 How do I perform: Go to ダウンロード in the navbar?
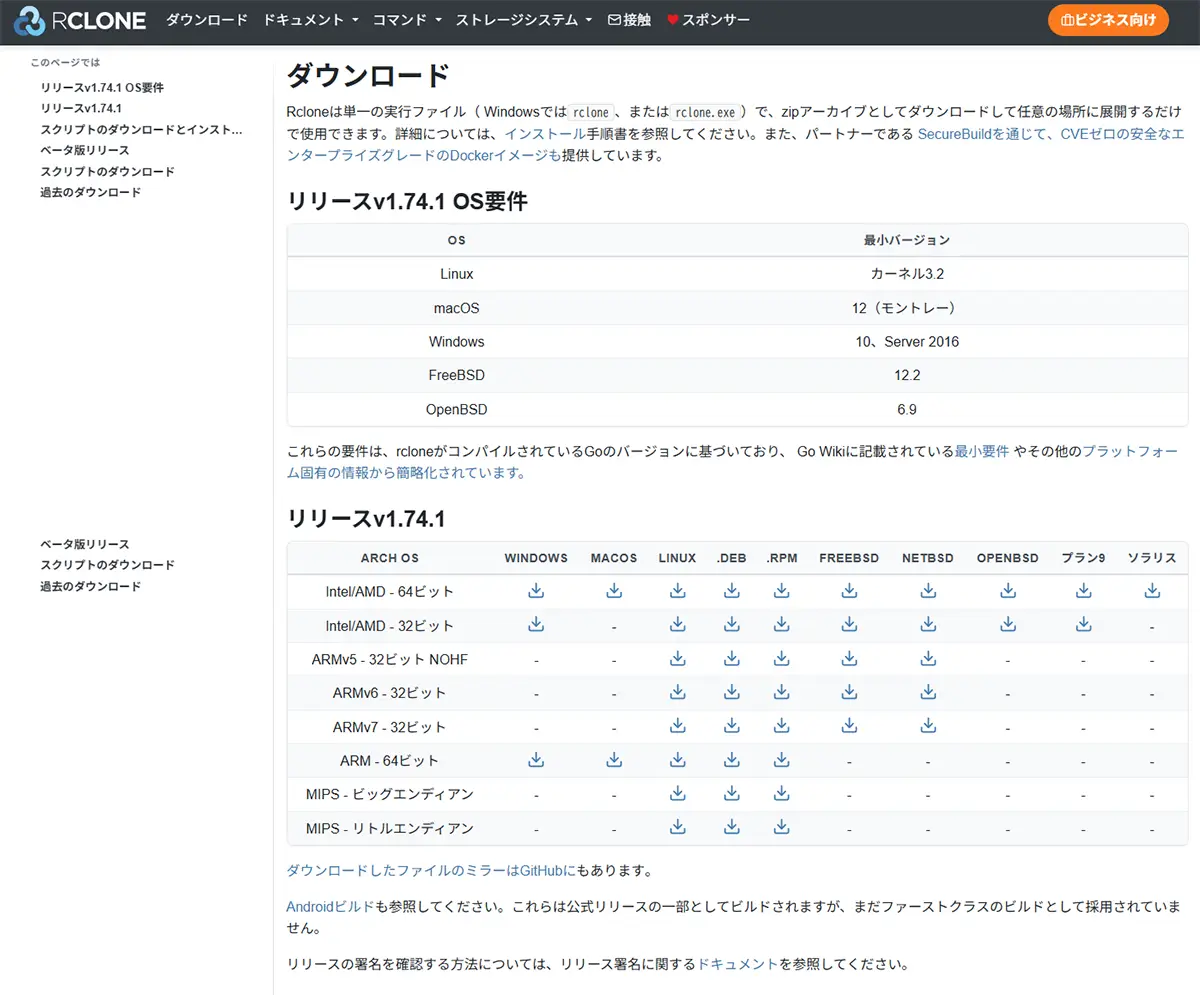click(207, 19)
